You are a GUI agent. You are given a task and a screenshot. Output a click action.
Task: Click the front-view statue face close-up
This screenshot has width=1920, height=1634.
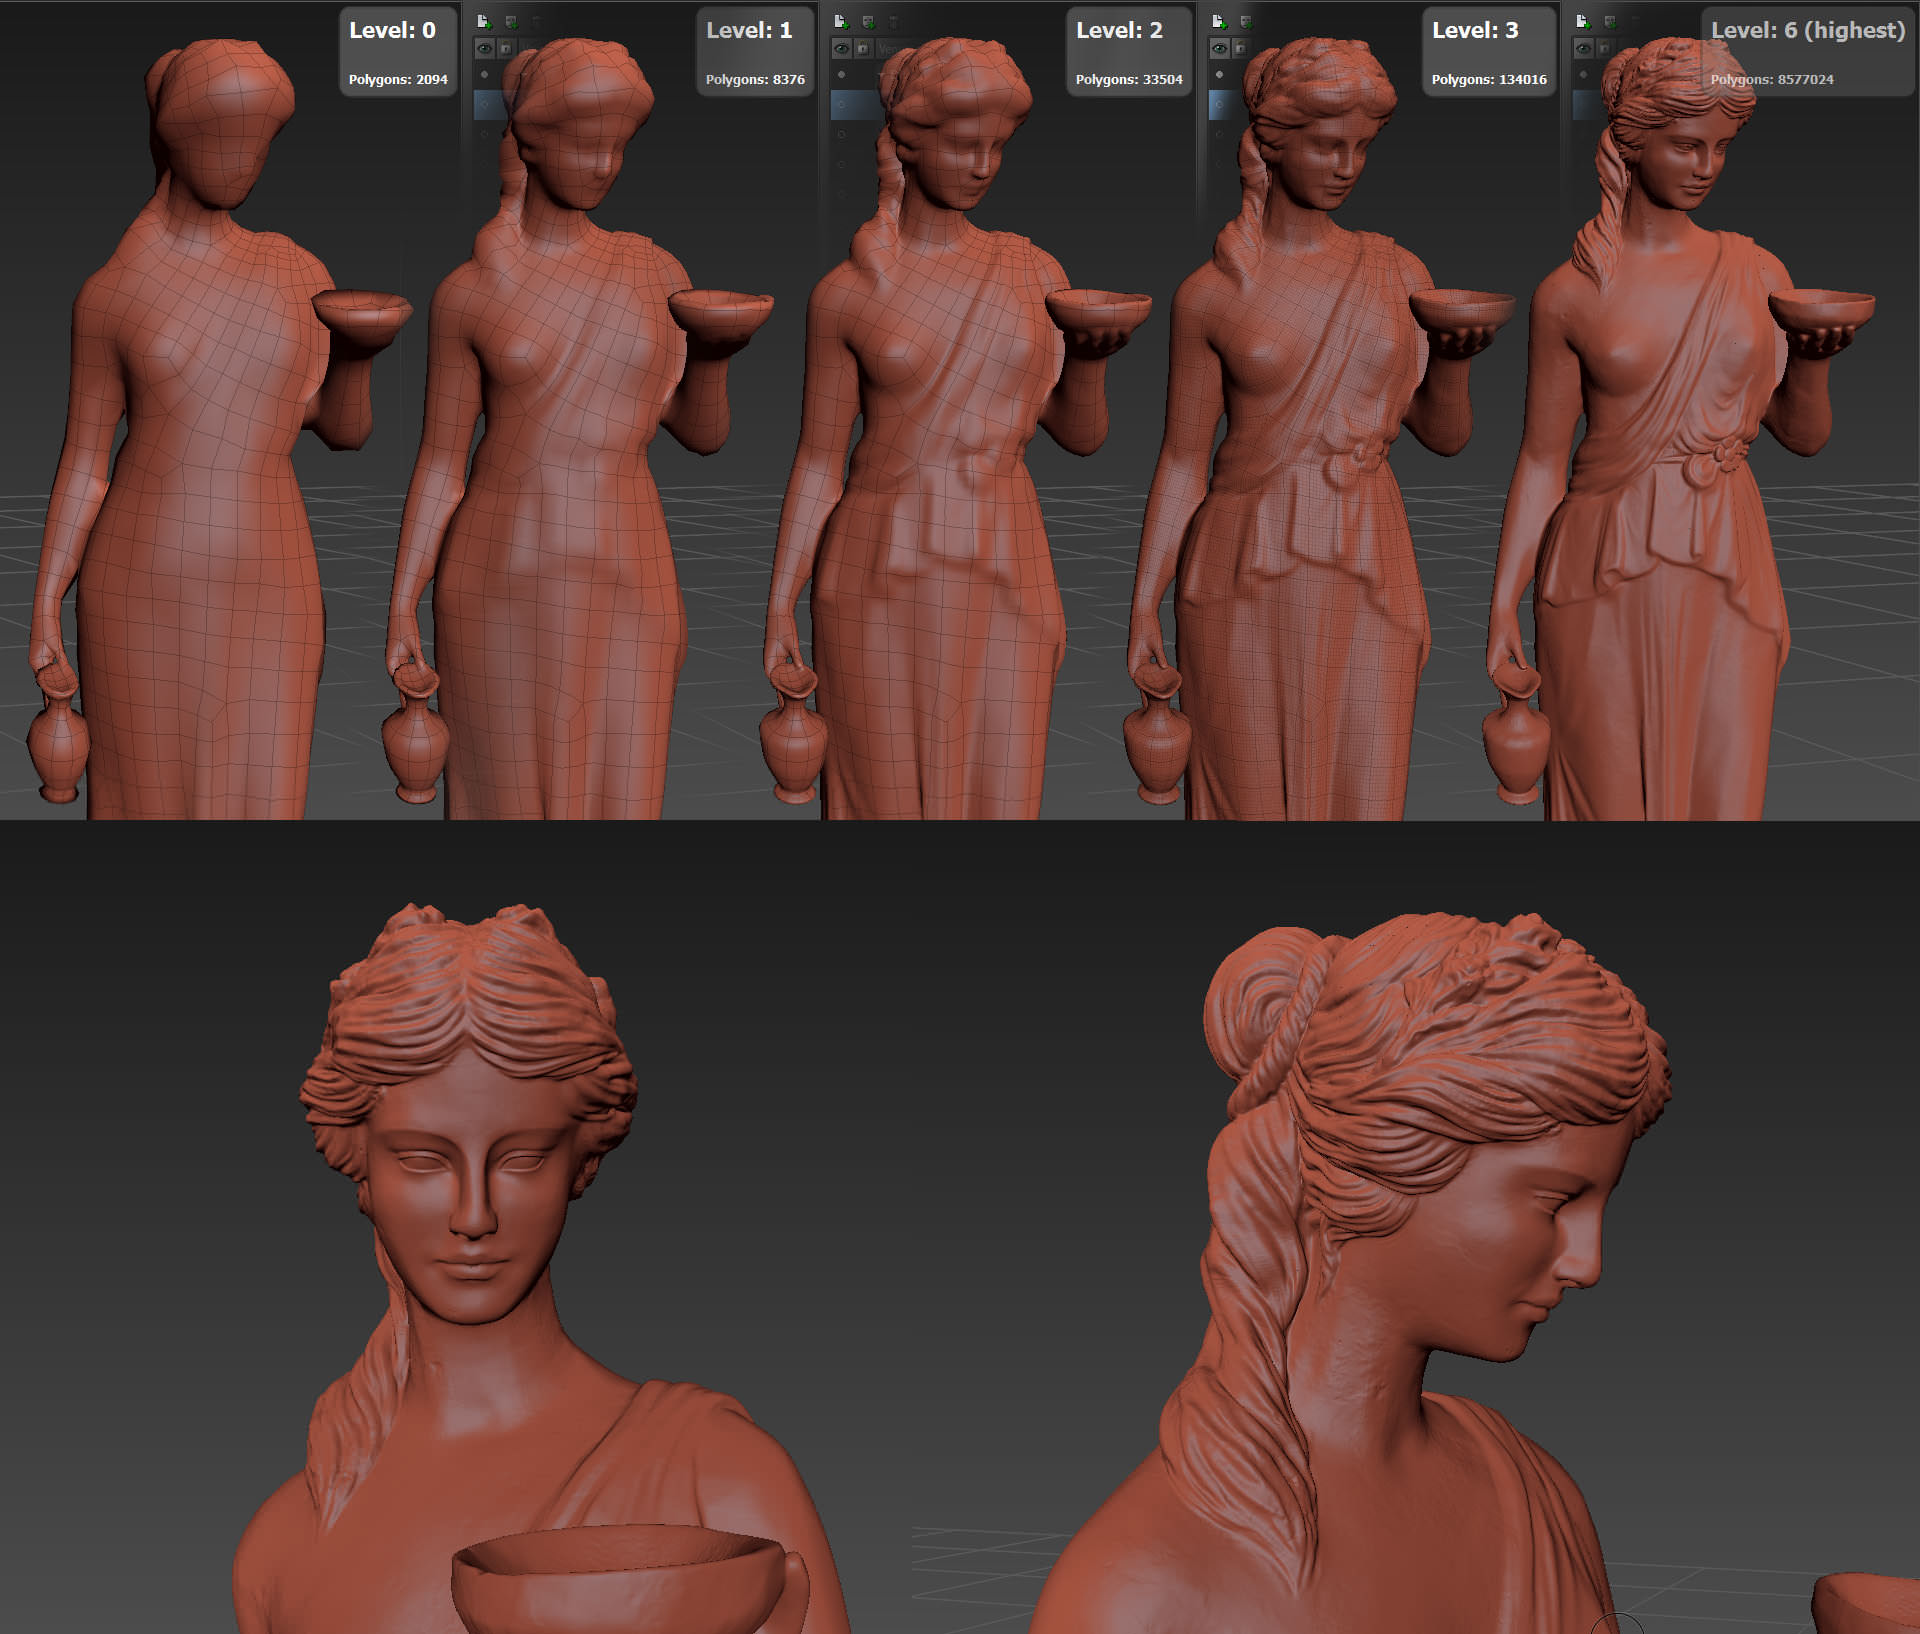(x=470, y=1190)
